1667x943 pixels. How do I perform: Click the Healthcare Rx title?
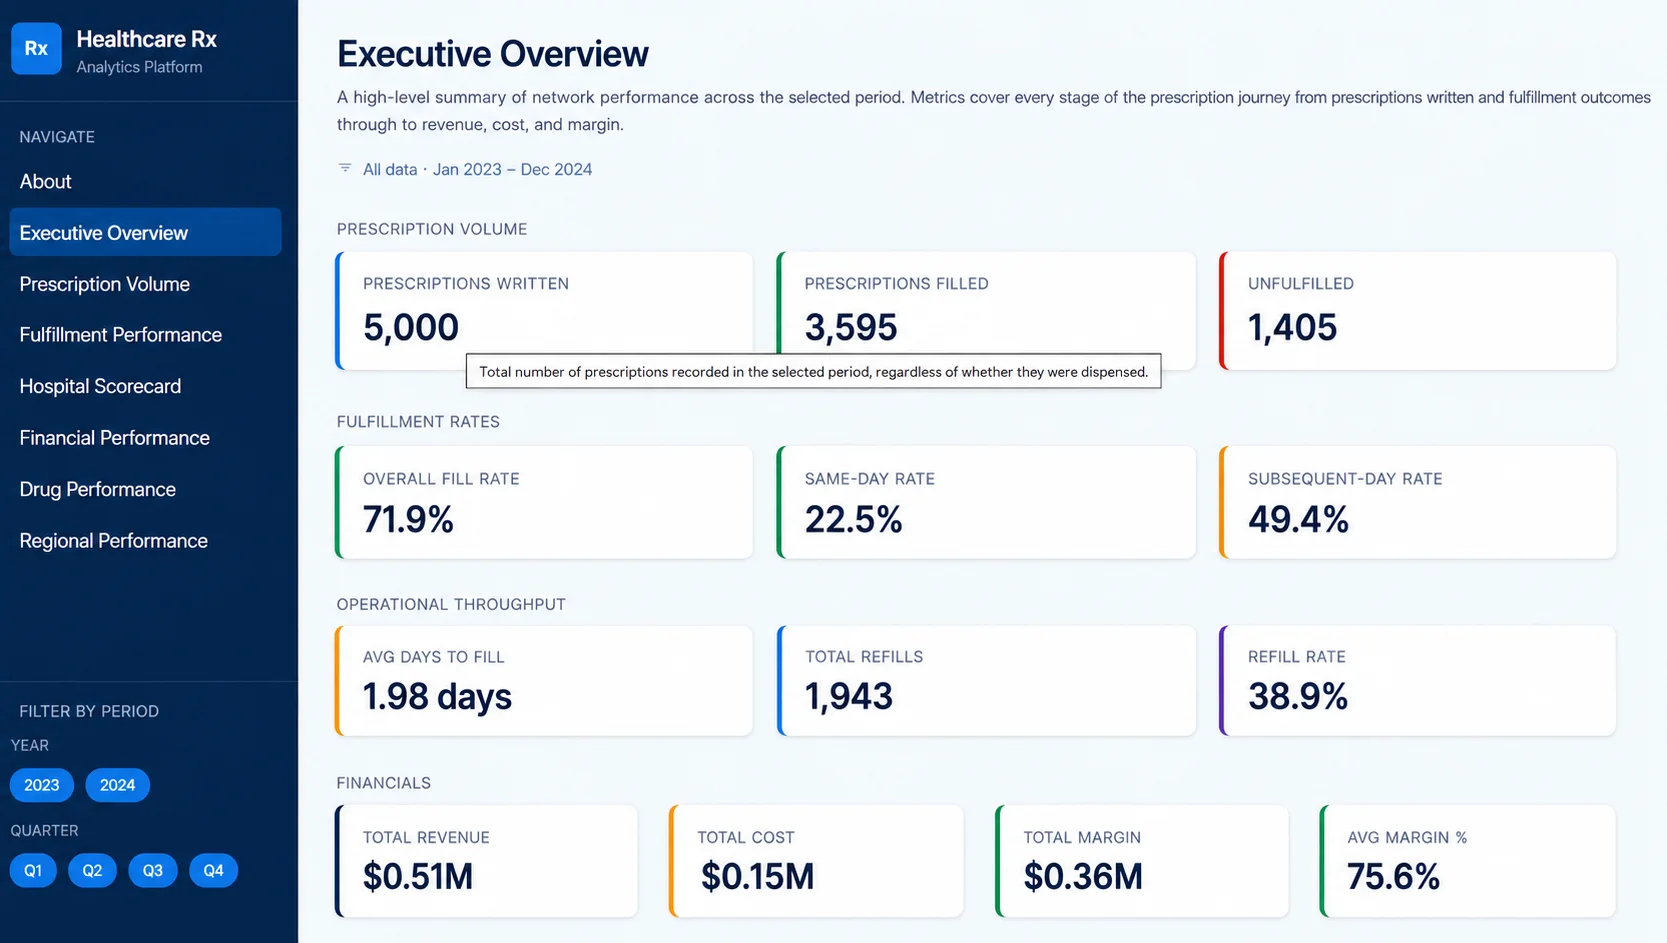click(147, 39)
